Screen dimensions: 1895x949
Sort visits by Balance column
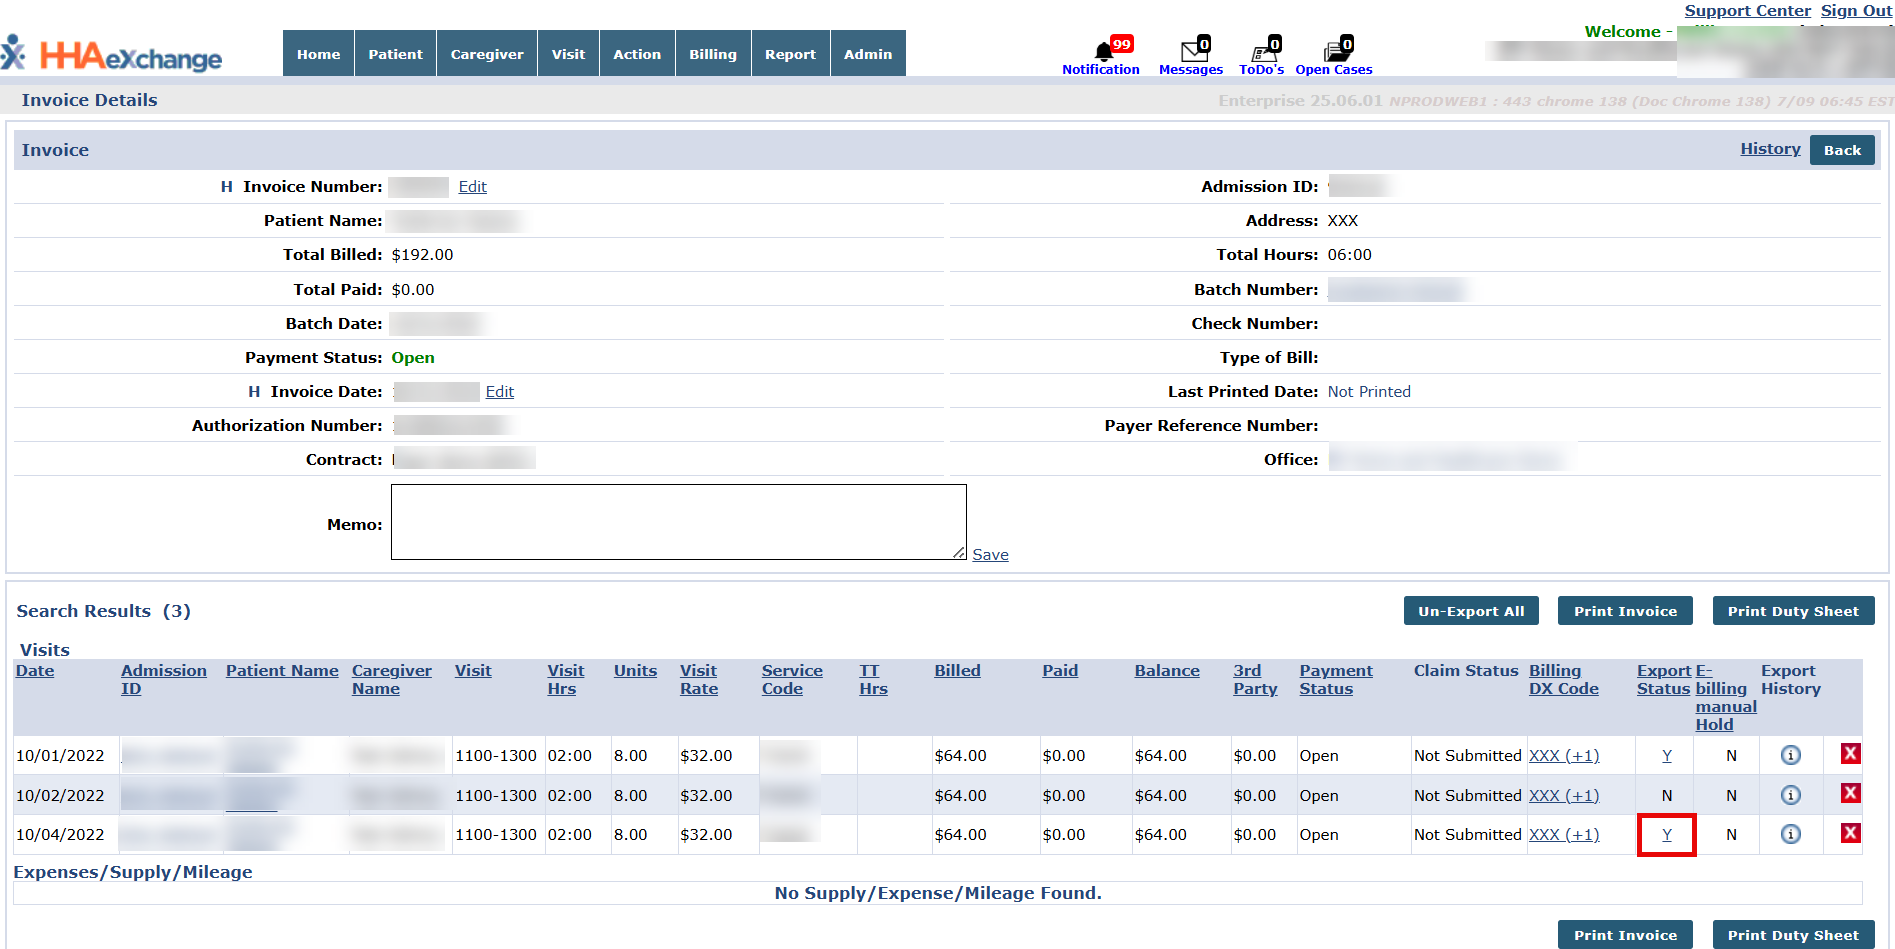click(x=1167, y=671)
